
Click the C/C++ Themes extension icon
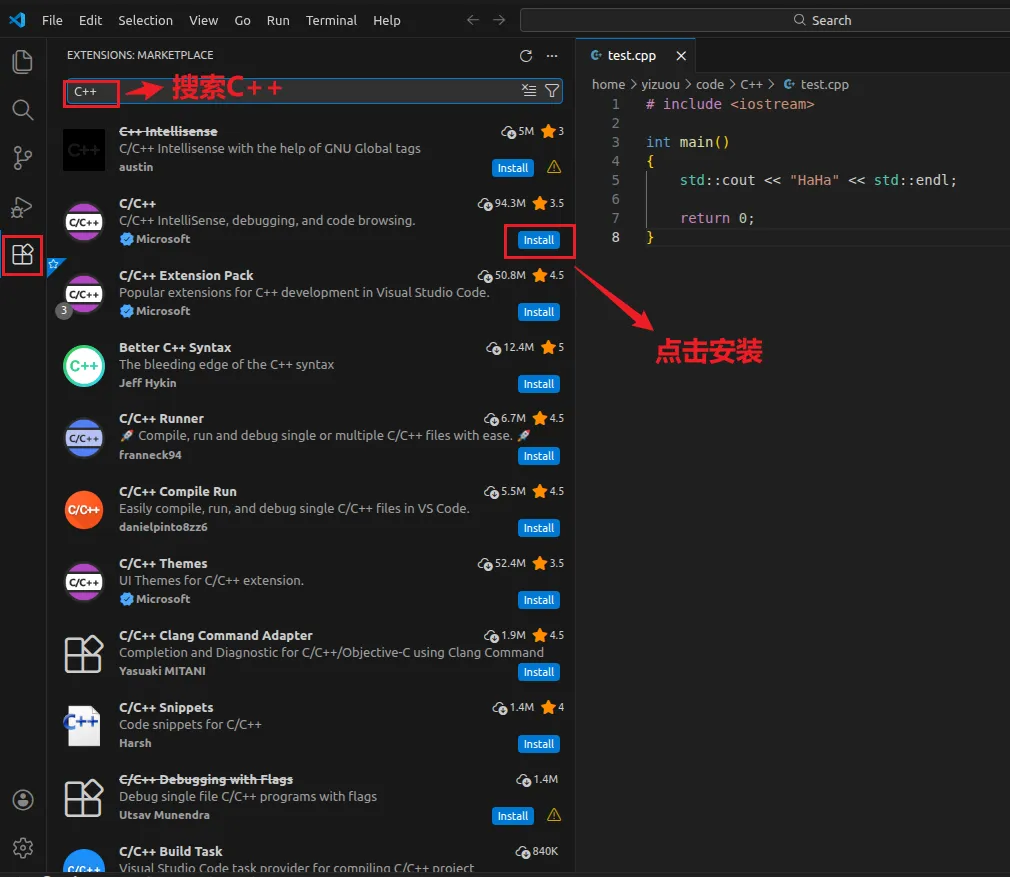pyautogui.click(x=84, y=582)
